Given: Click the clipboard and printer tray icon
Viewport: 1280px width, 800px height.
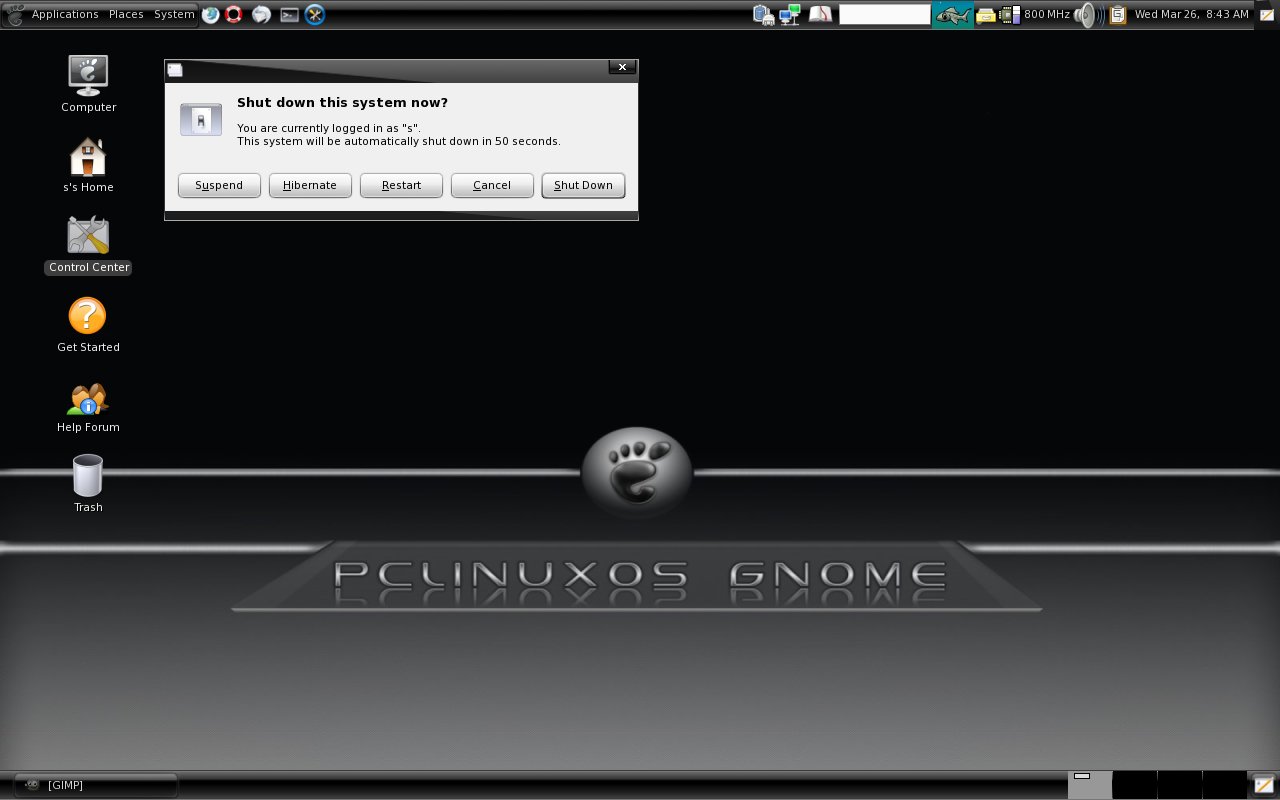Looking at the screenshot, I should click(764, 14).
